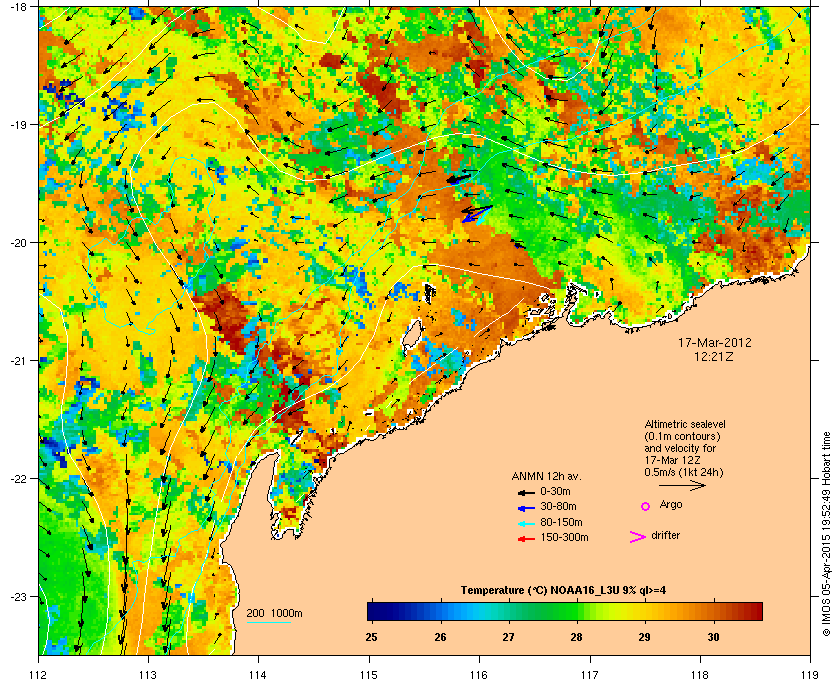
Task: Click the magenta Argo circle symbol
Action: [646, 506]
